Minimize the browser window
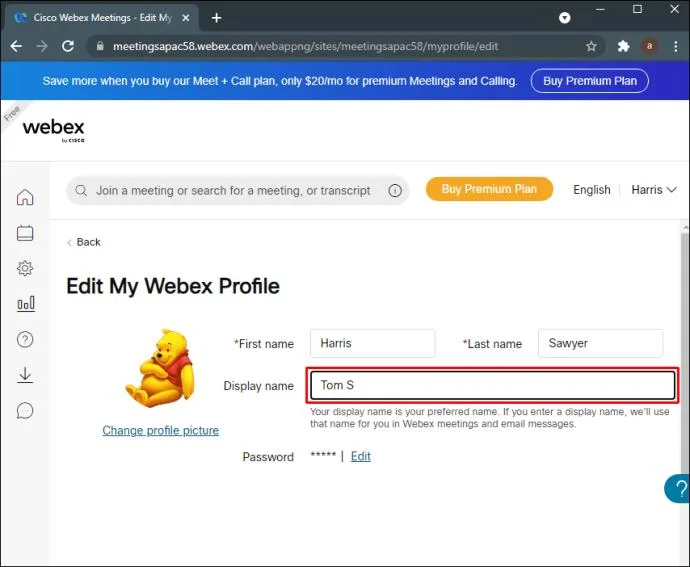This screenshot has height=567, width=690. tap(600, 9)
